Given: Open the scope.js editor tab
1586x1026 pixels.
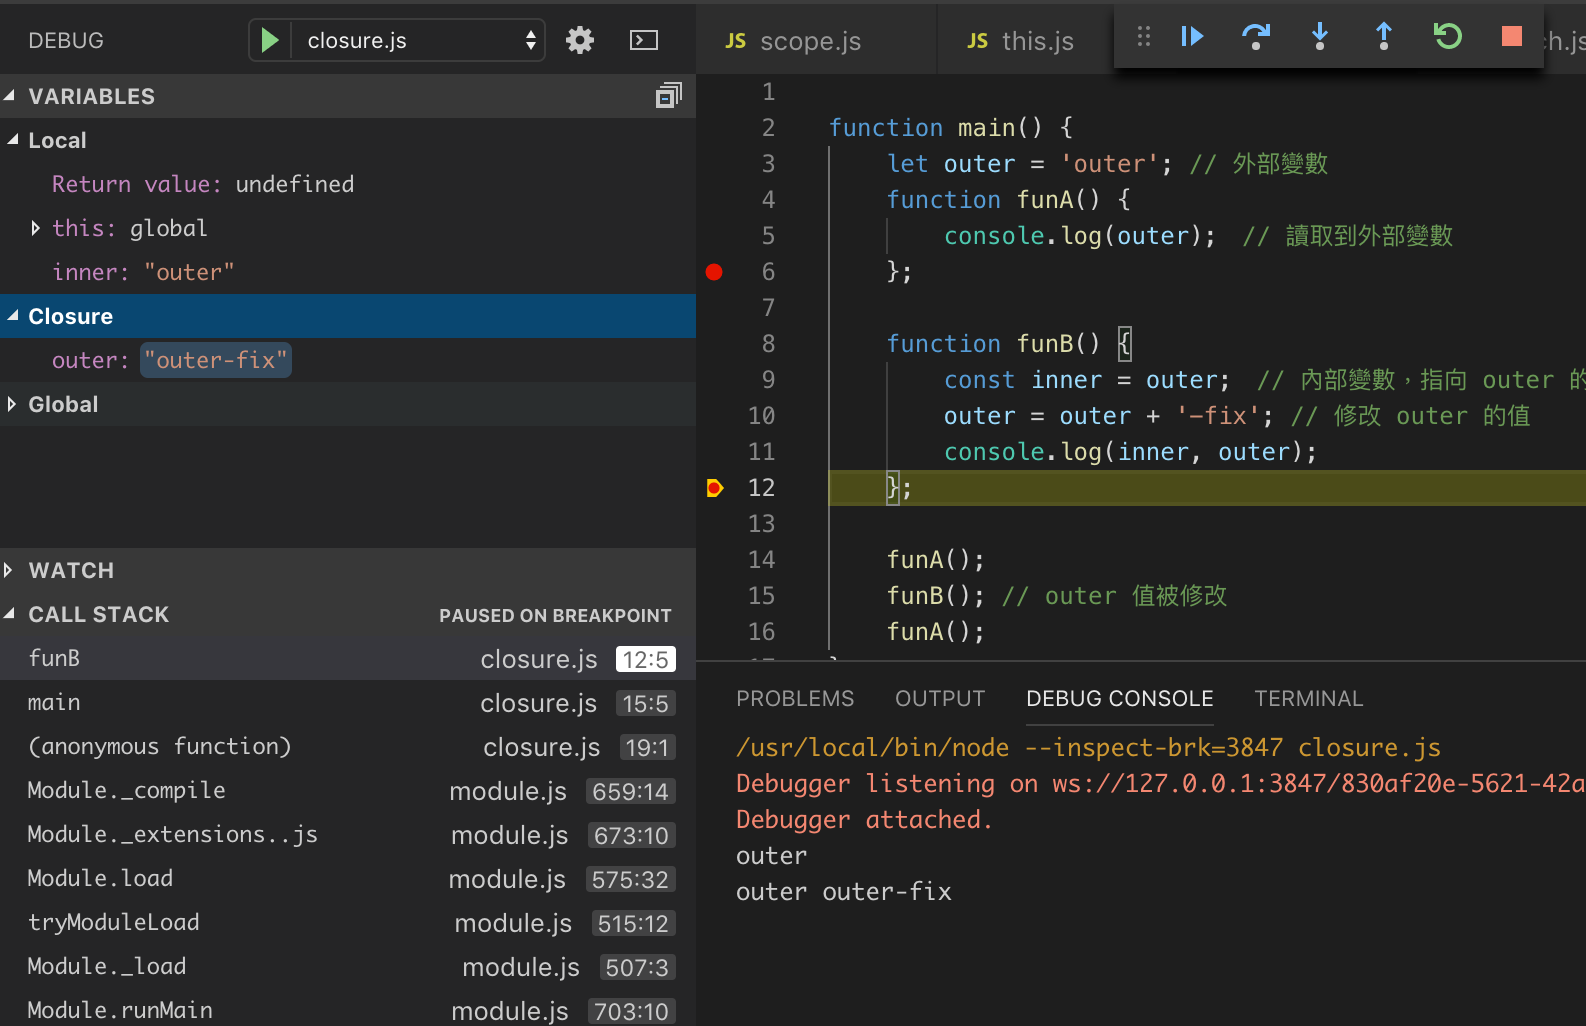Looking at the screenshot, I should point(809,41).
